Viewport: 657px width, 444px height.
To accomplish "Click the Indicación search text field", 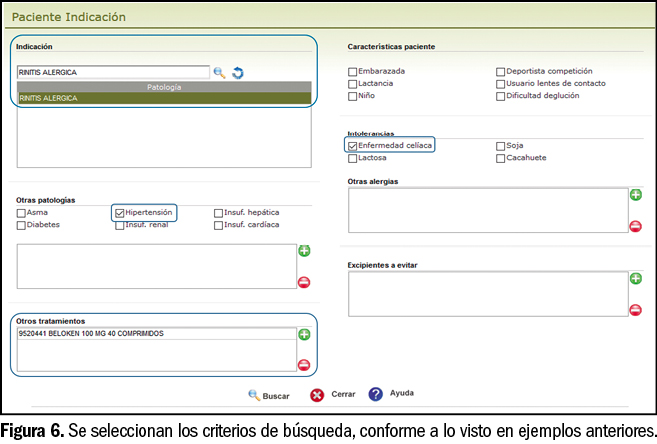I will 112,72.
